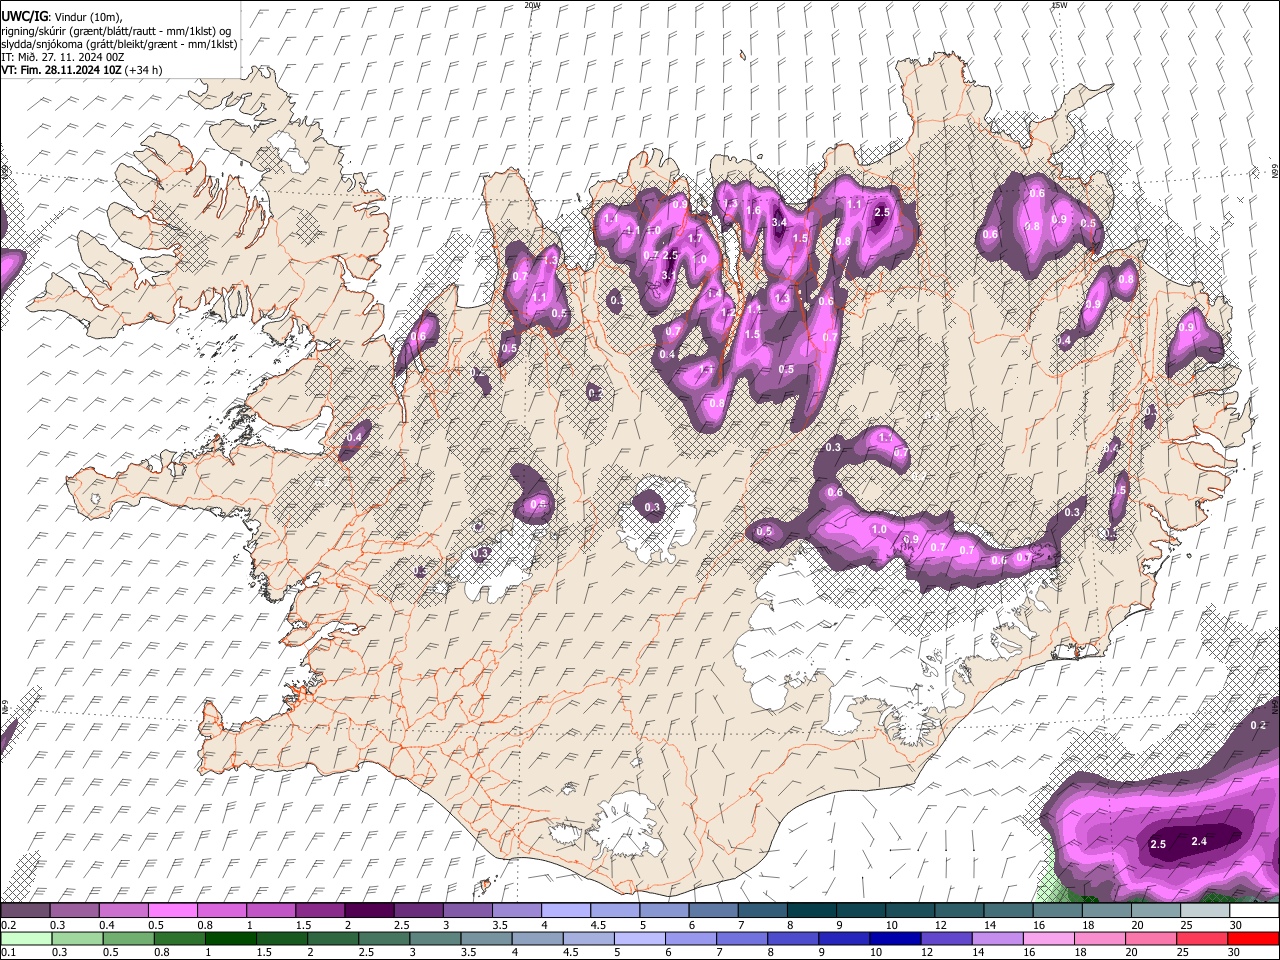
Task: Click the upper legend swatch between 0.5 and 0.8
Action: 172,911
